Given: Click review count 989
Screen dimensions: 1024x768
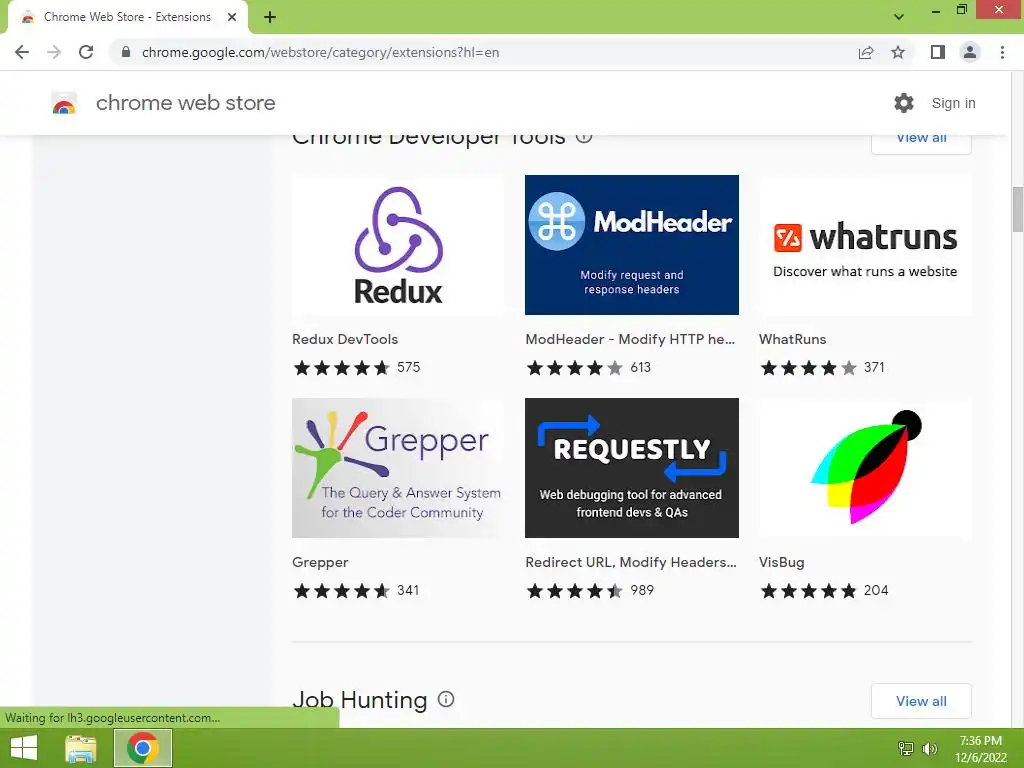Looking at the screenshot, I should [x=642, y=590].
